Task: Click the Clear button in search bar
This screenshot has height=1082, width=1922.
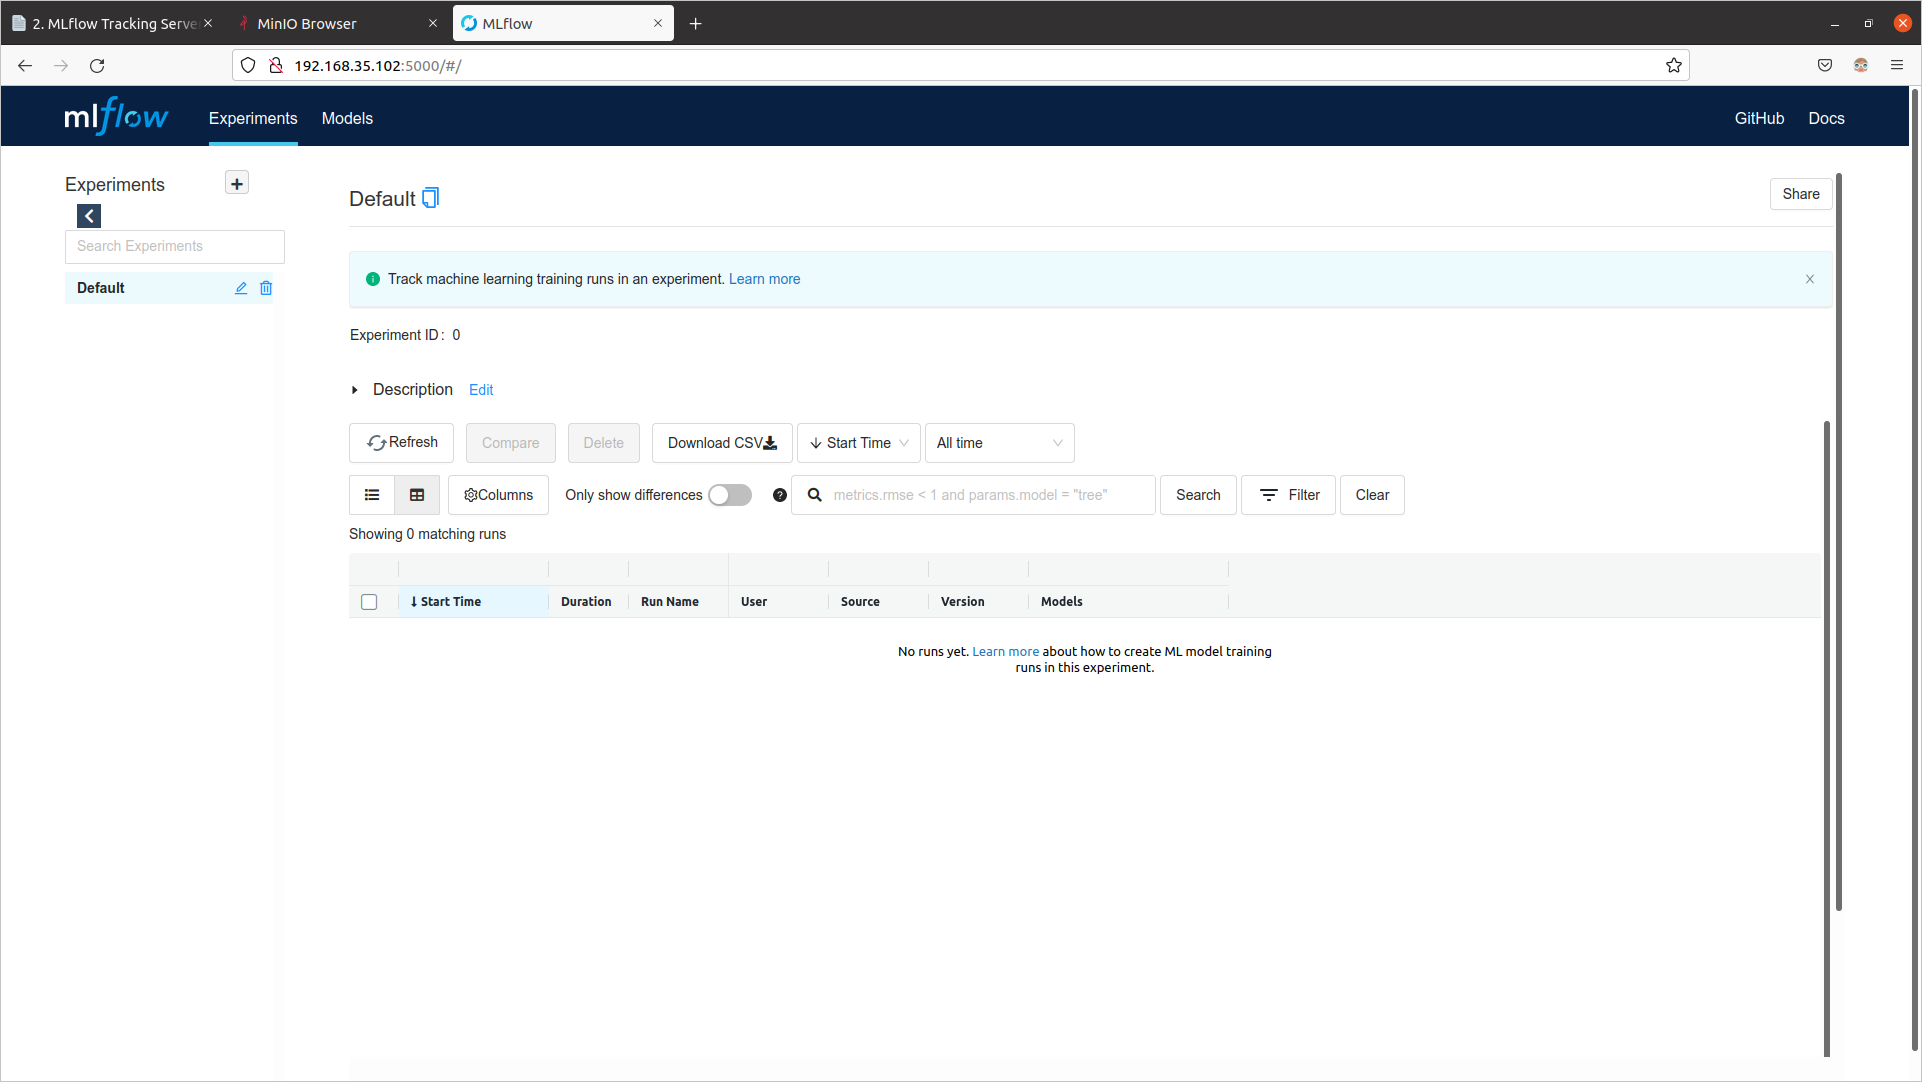Action: click(x=1372, y=495)
